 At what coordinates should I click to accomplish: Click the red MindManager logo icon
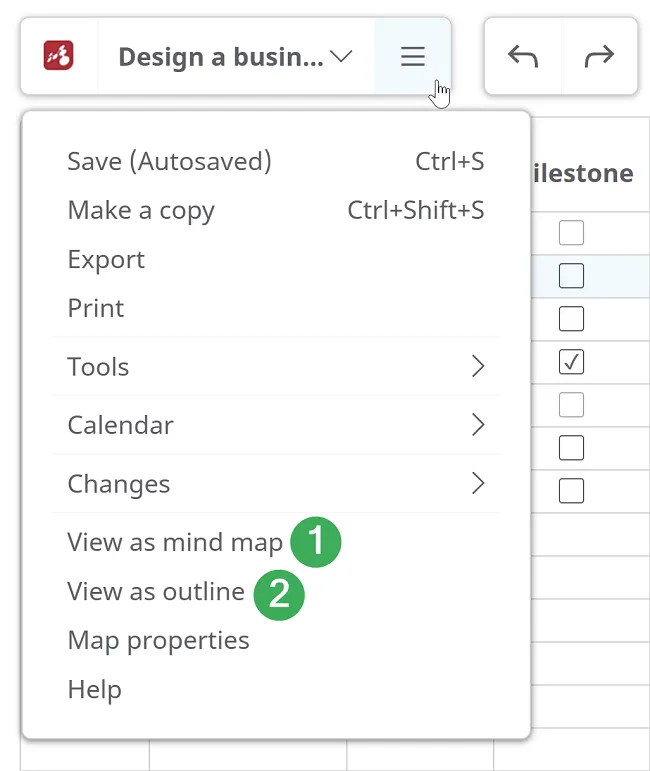(59, 56)
